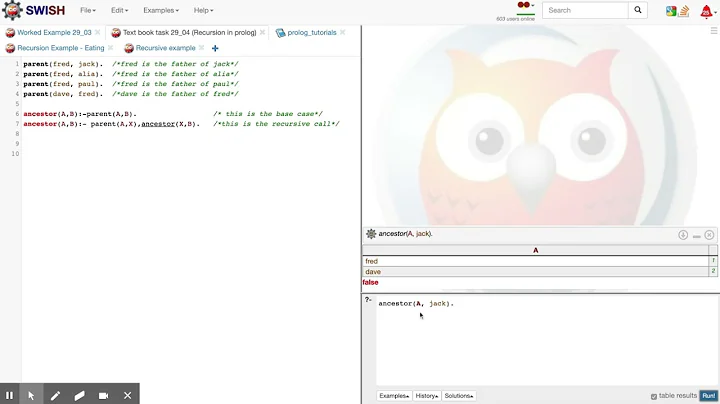Click the SWISH owl logo
Screen dimensions: 720x404
click(x=12, y=10)
